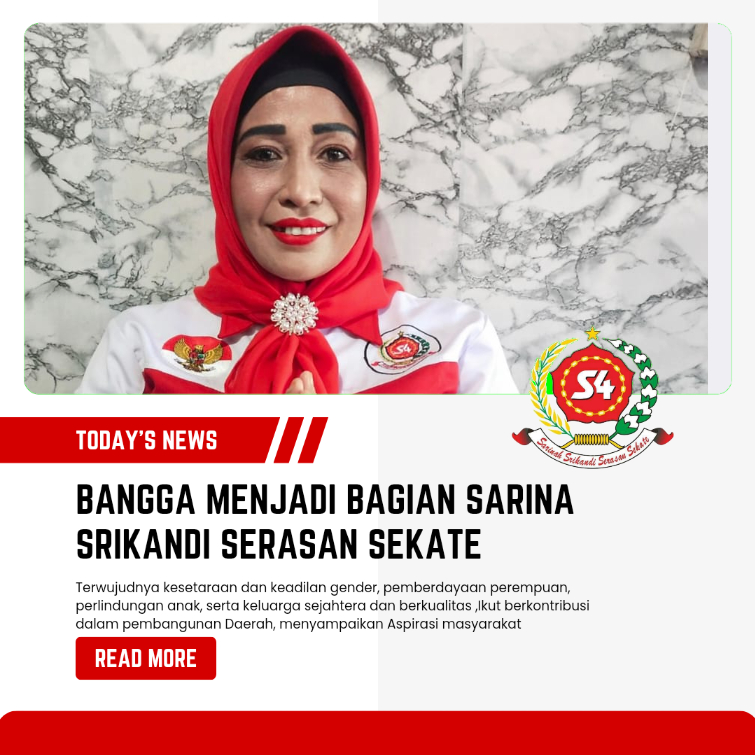The width and height of the screenshot is (755, 755).
Task: Click the Sarinah Srikandi Serasan Sekate ribbon
Action: [593, 449]
